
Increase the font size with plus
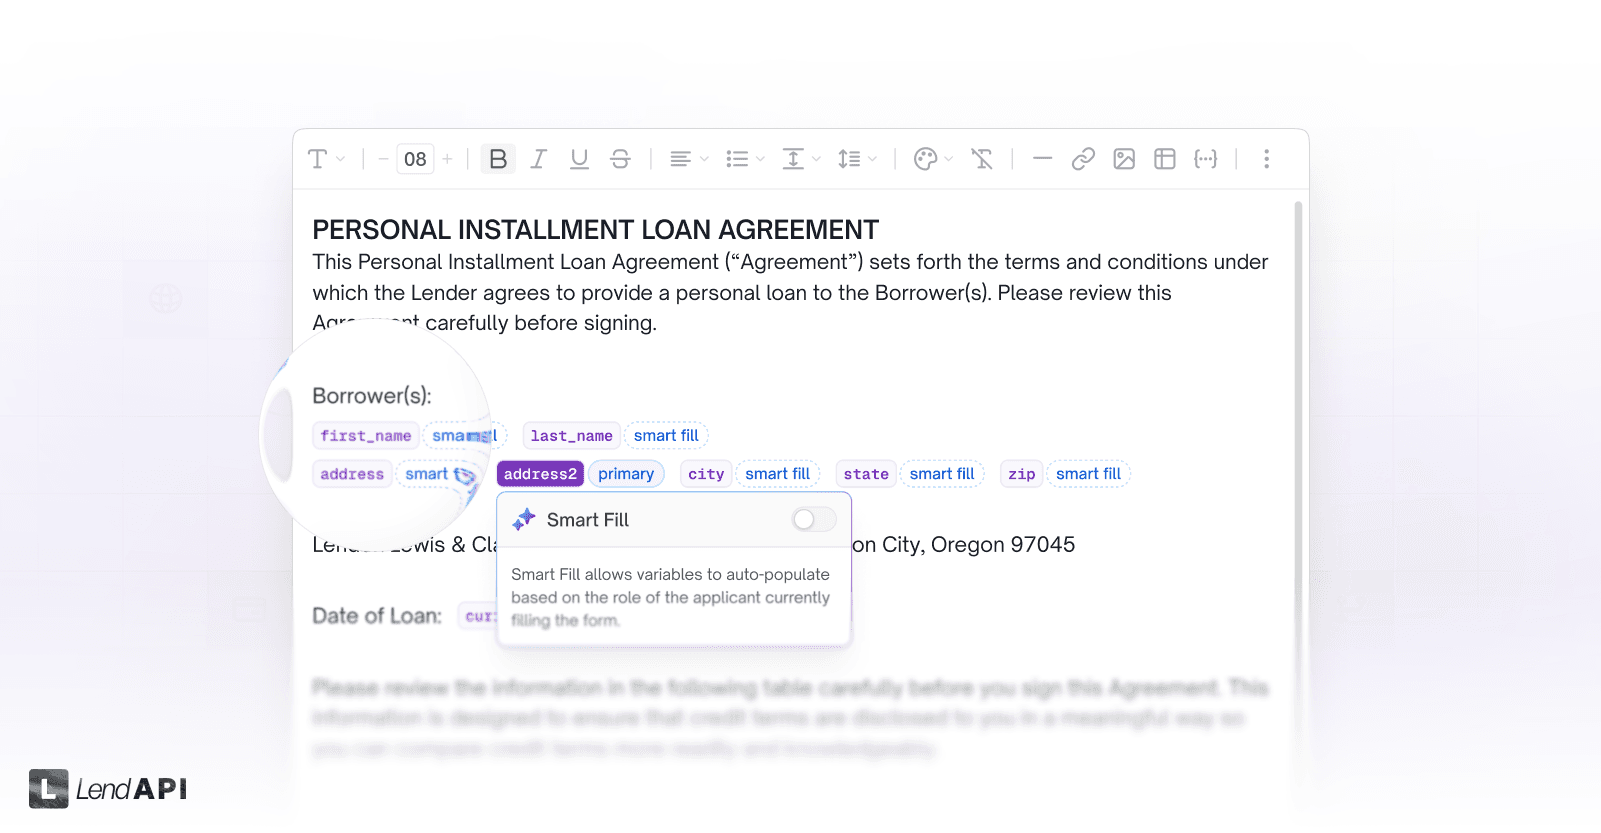tap(447, 159)
